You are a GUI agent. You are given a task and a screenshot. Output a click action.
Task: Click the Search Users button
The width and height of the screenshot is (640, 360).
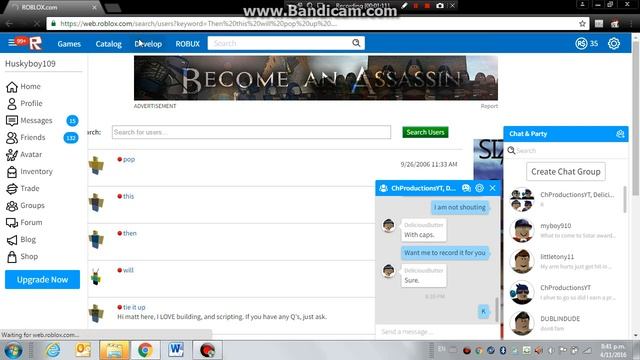pyautogui.click(x=425, y=132)
